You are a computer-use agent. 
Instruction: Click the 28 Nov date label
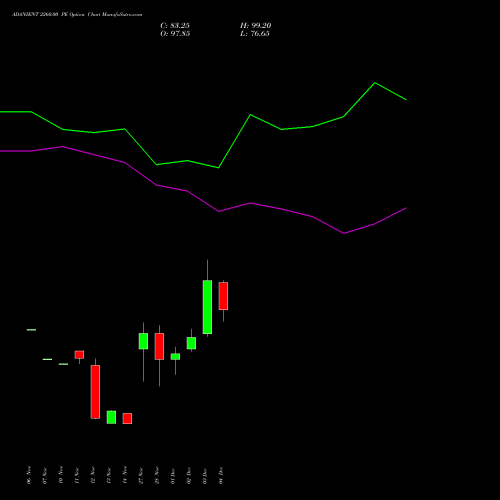(x=157, y=475)
